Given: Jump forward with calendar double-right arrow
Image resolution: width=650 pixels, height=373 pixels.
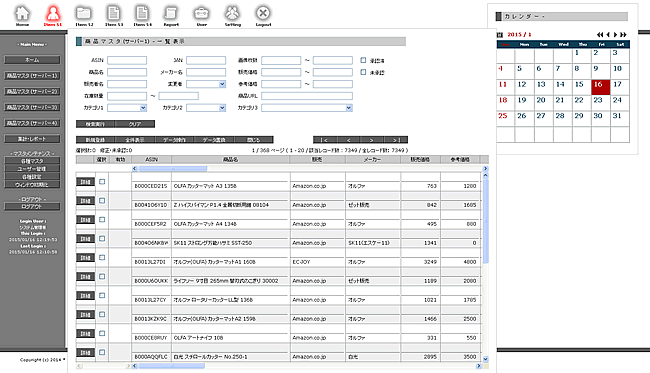Looking at the screenshot, I should pyautogui.click(x=623, y=35).
